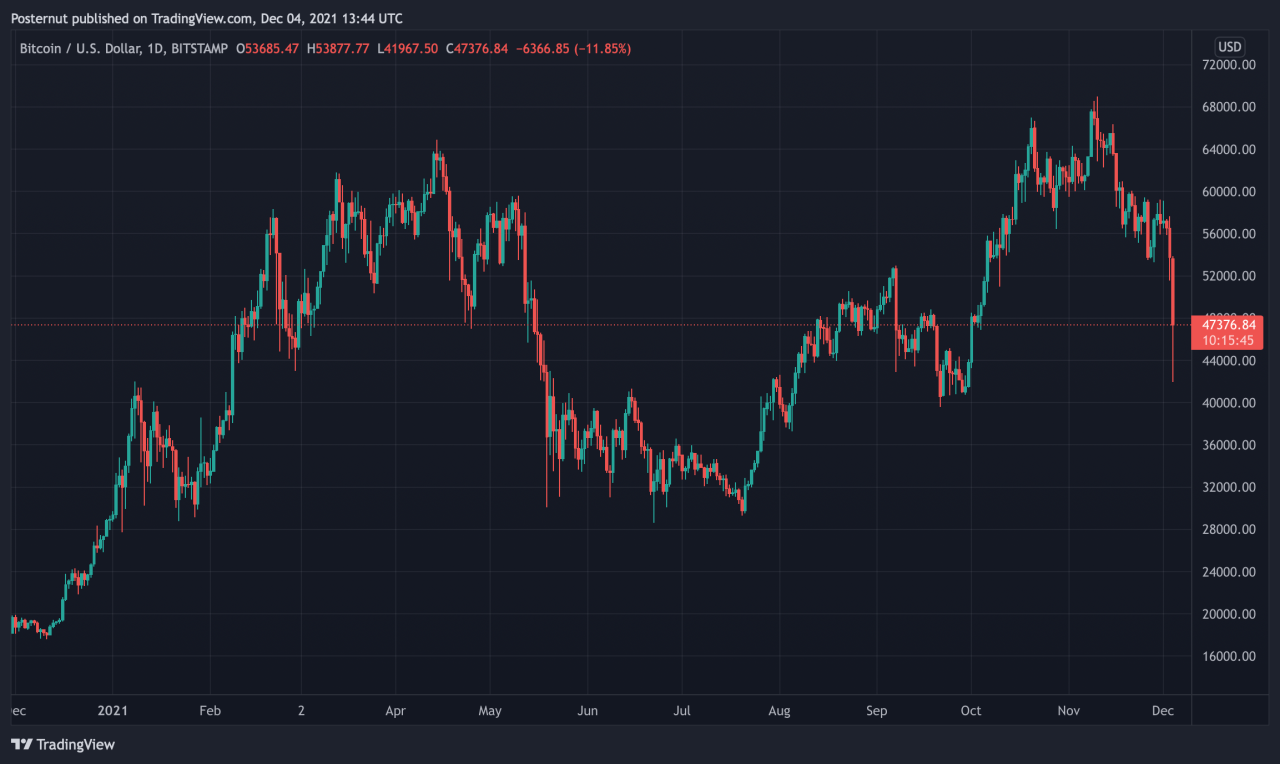
Task: Select the Apr label on time axis
Action: click(395, 711)
